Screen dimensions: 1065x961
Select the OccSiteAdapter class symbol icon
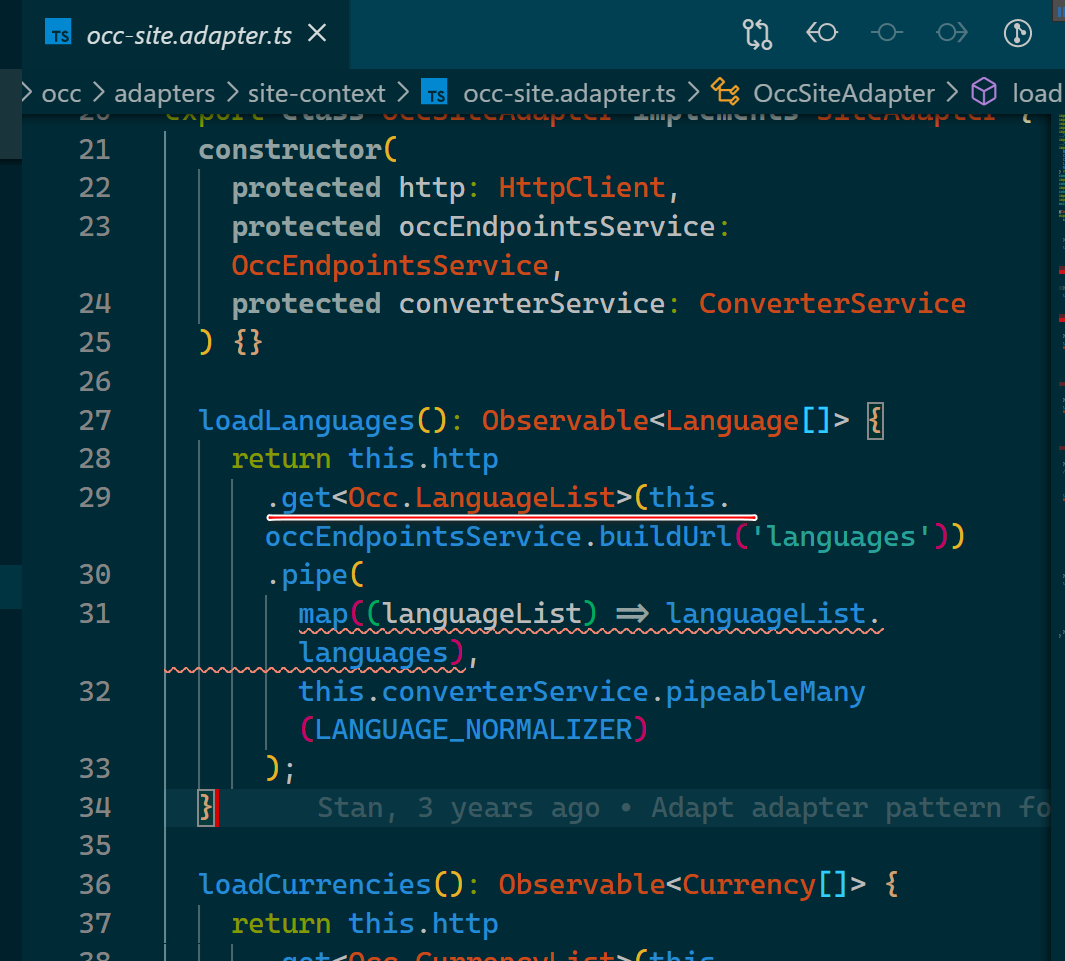pyautogui.click(x=726, y=92)
